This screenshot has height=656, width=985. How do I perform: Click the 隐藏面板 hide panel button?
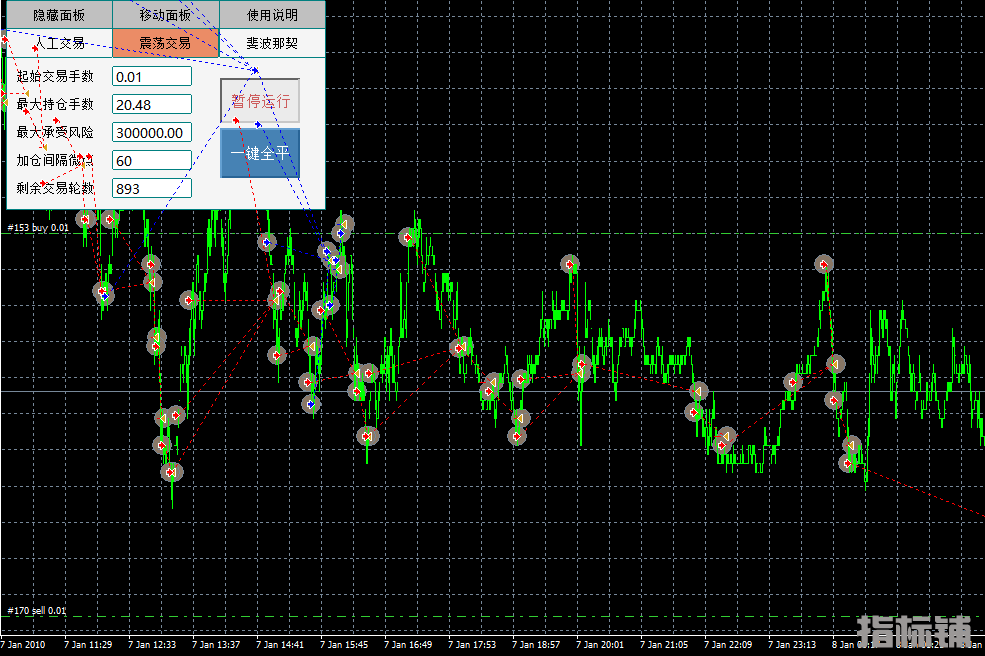(59, 15)
